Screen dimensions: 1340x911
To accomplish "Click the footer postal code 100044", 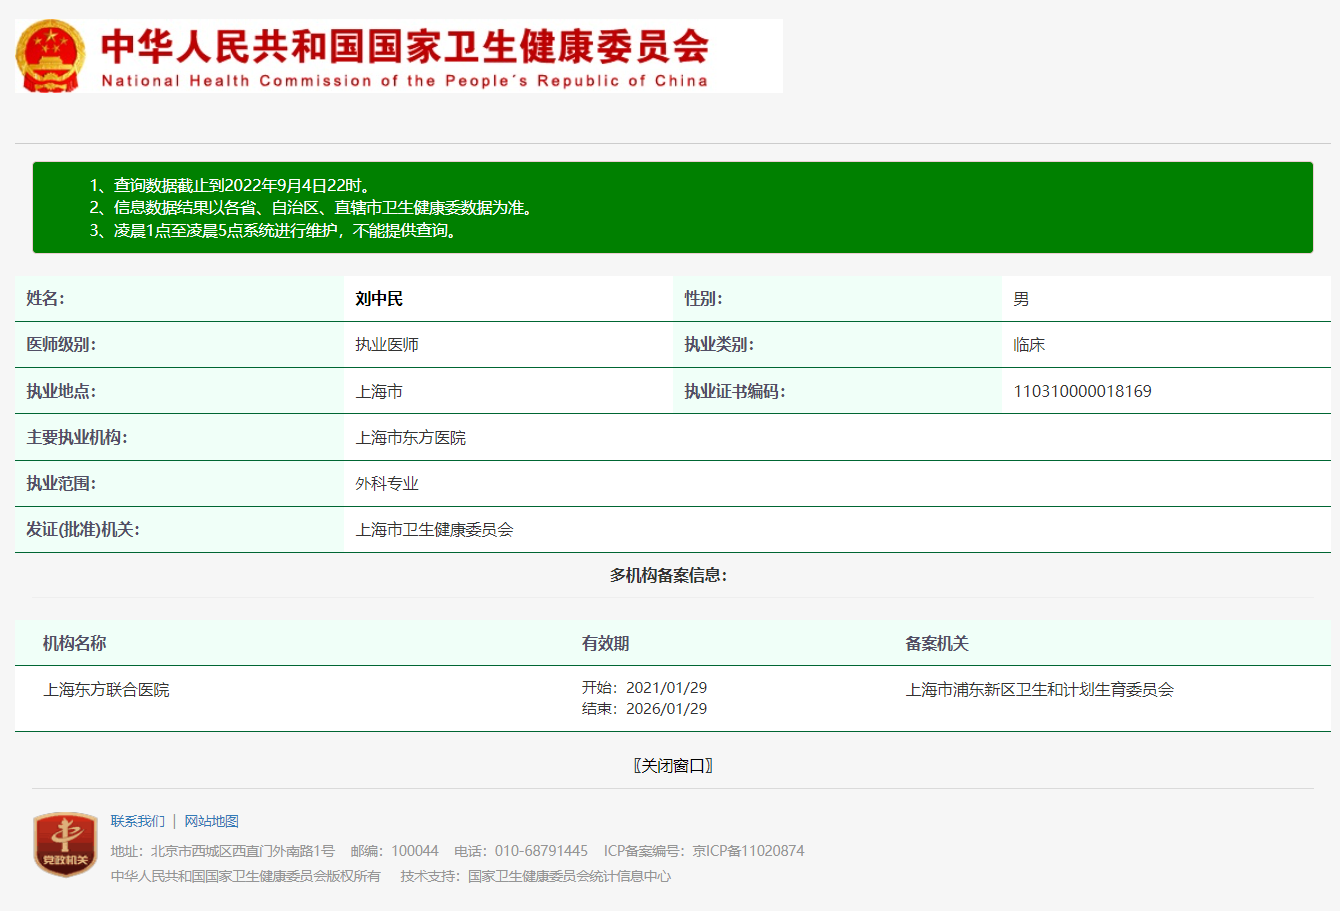I will tap(414, 851).
